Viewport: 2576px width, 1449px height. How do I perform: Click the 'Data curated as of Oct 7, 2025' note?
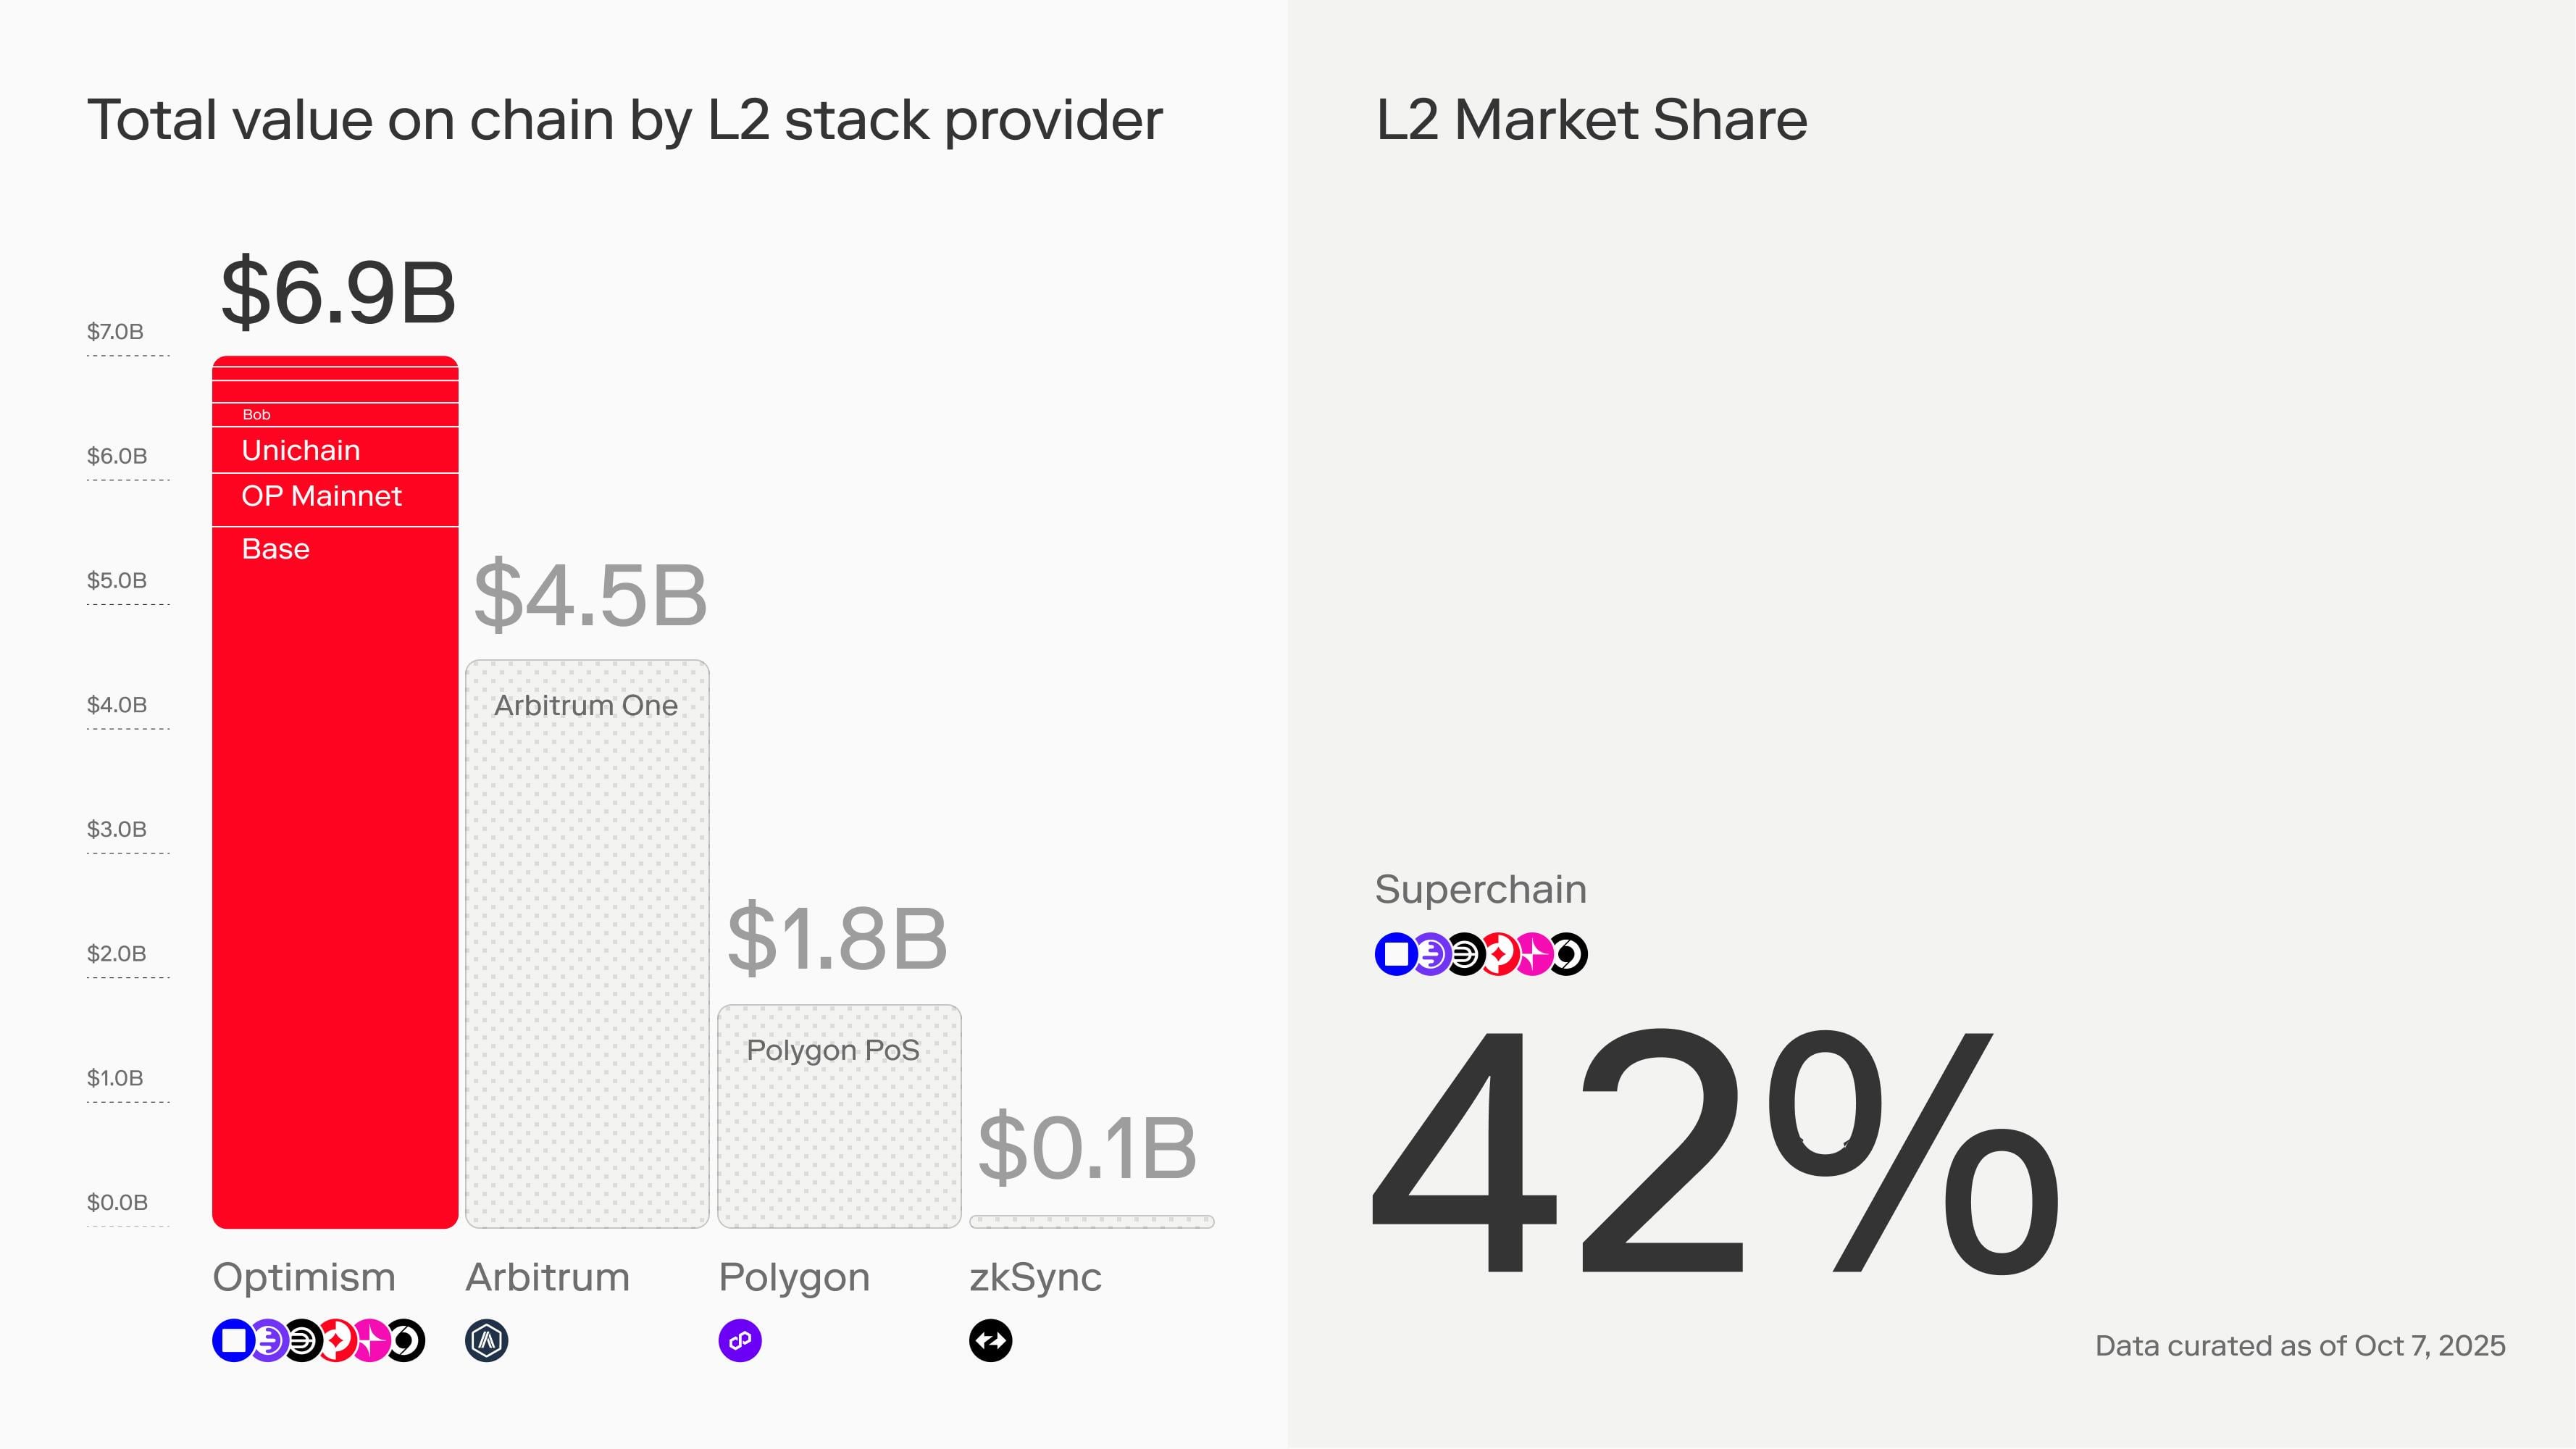(x=2300, y=1346)
